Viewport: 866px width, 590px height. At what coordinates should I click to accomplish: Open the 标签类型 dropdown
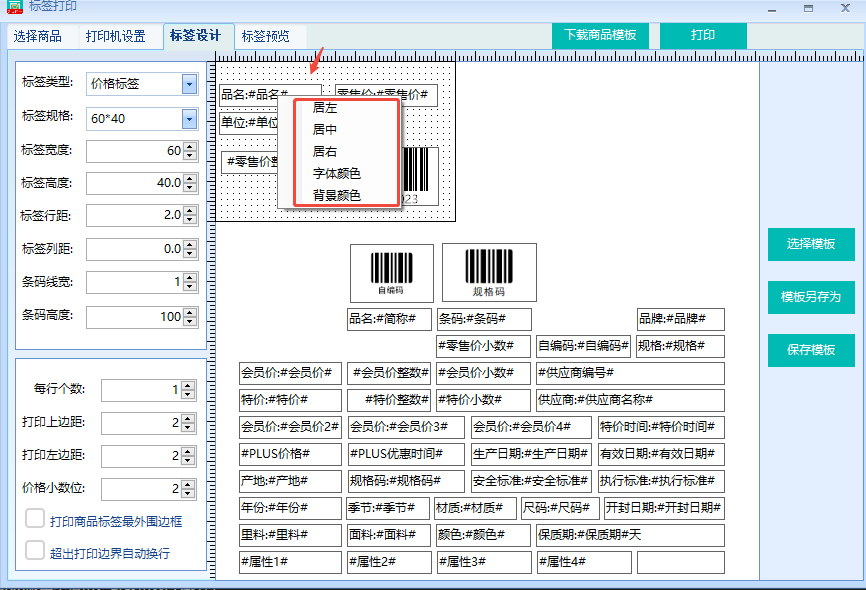[189, 84]
